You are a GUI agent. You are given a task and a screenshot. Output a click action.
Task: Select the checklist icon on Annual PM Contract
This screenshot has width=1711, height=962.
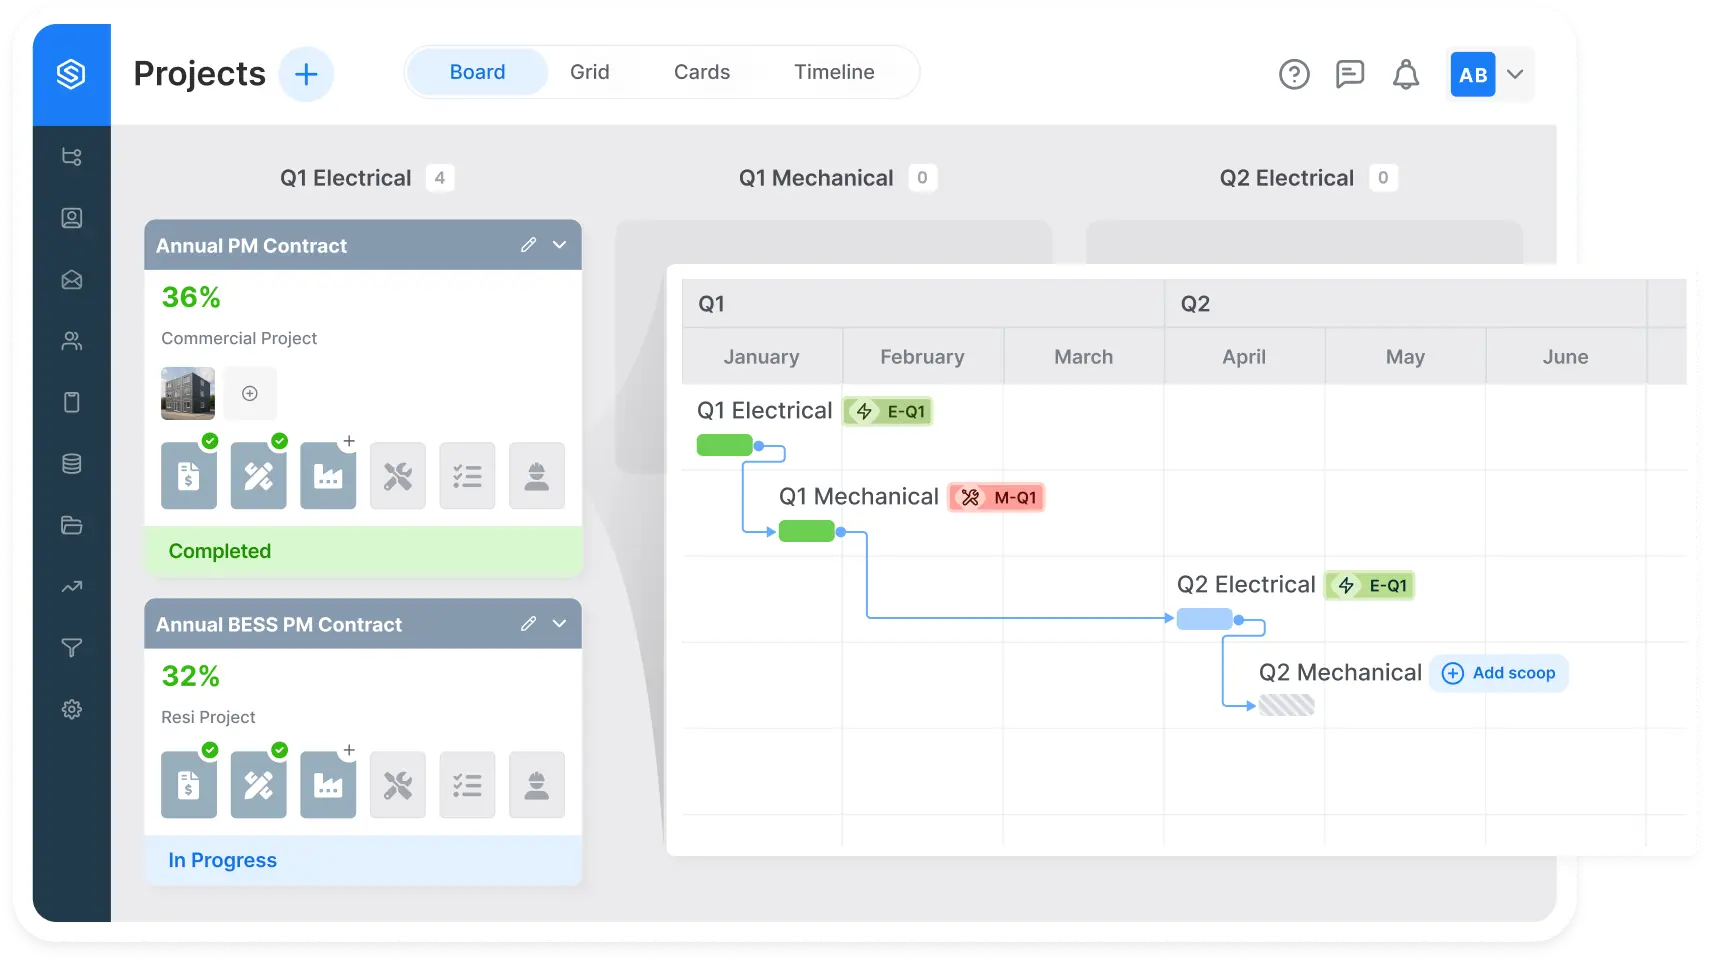pos(467,476)
